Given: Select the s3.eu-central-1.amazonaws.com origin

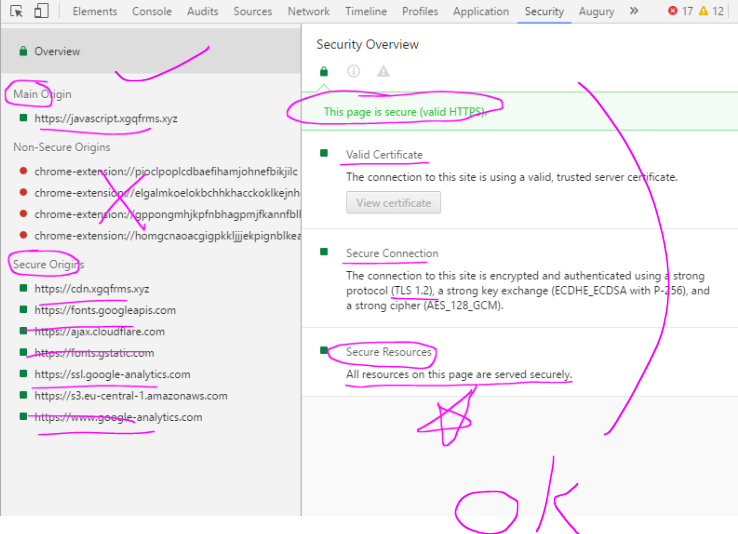Looking at the screenshot, I should click(x=130, y=396).
